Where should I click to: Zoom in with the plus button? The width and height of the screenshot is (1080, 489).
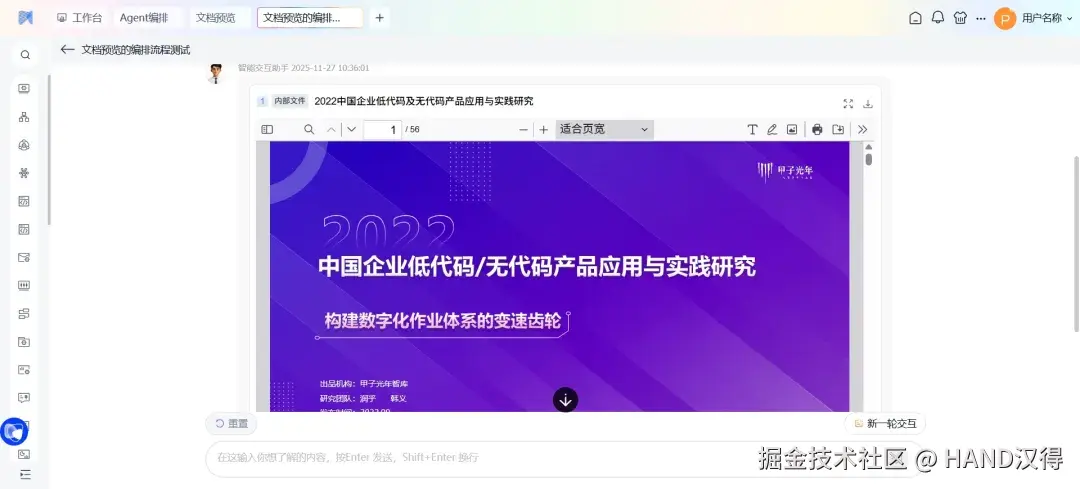543,129
